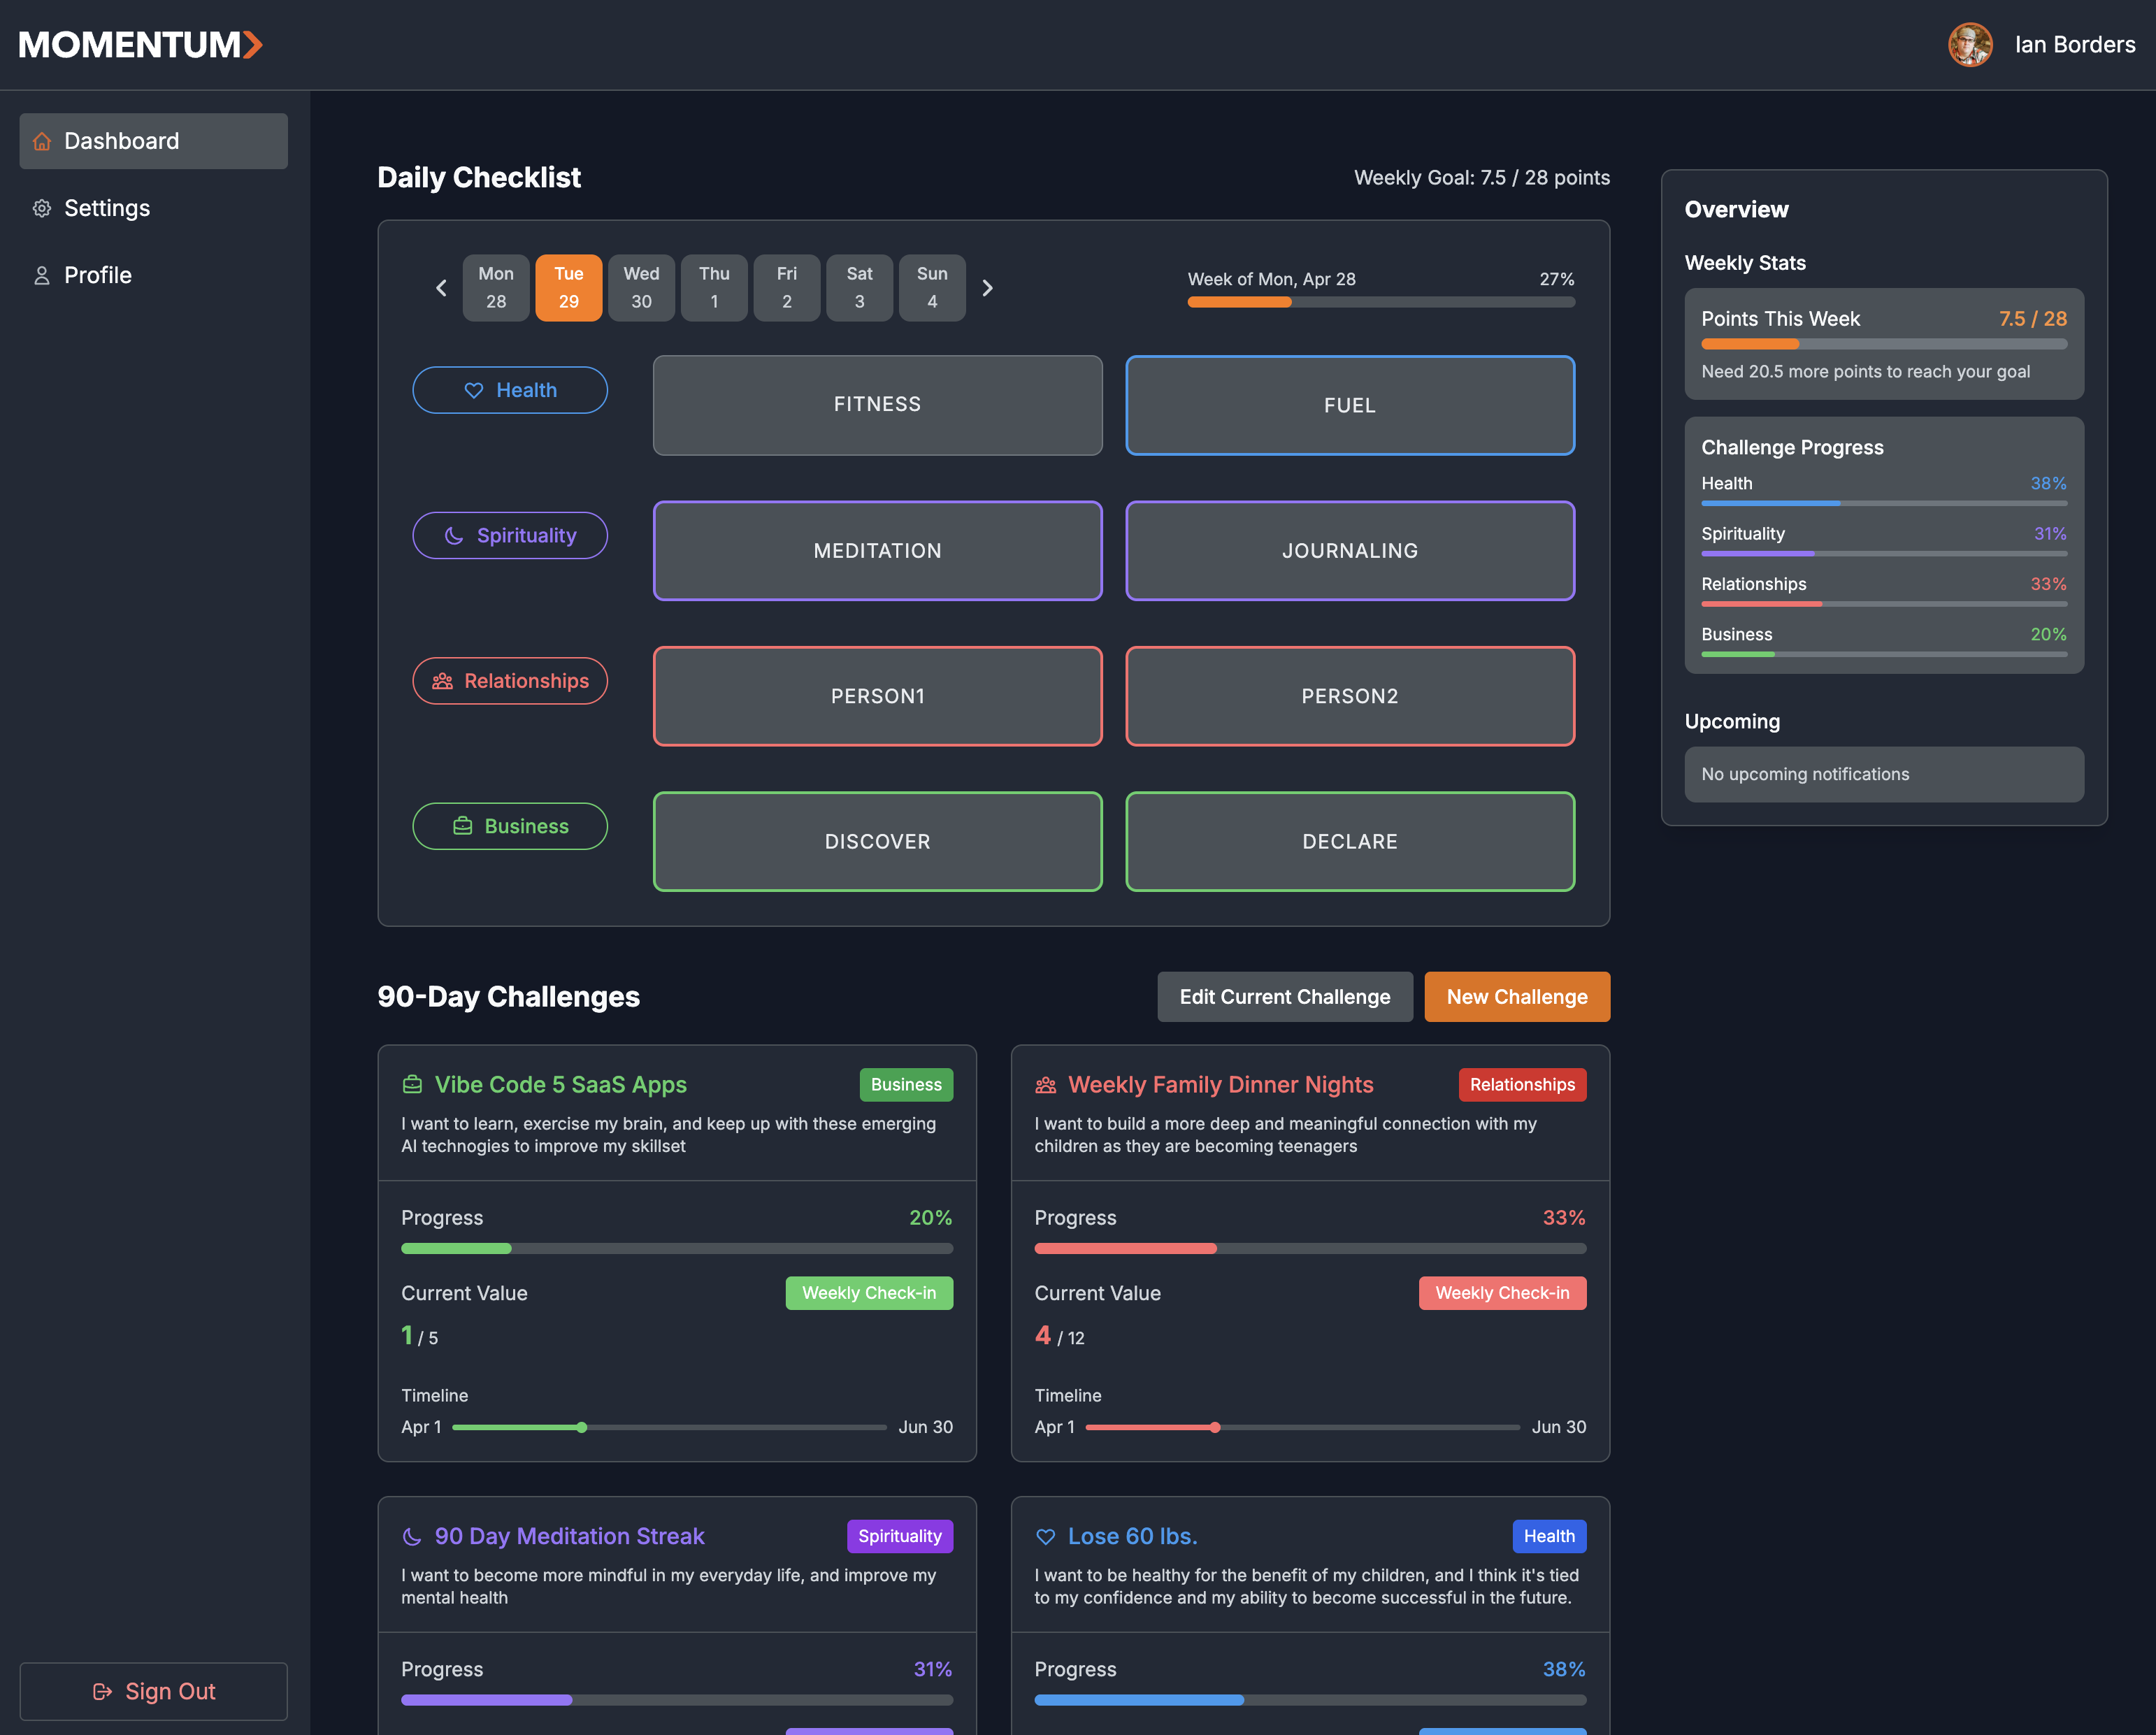Open Profile in the sidebar
This screenshot has height=1735, width=2156.
(154, 275)
